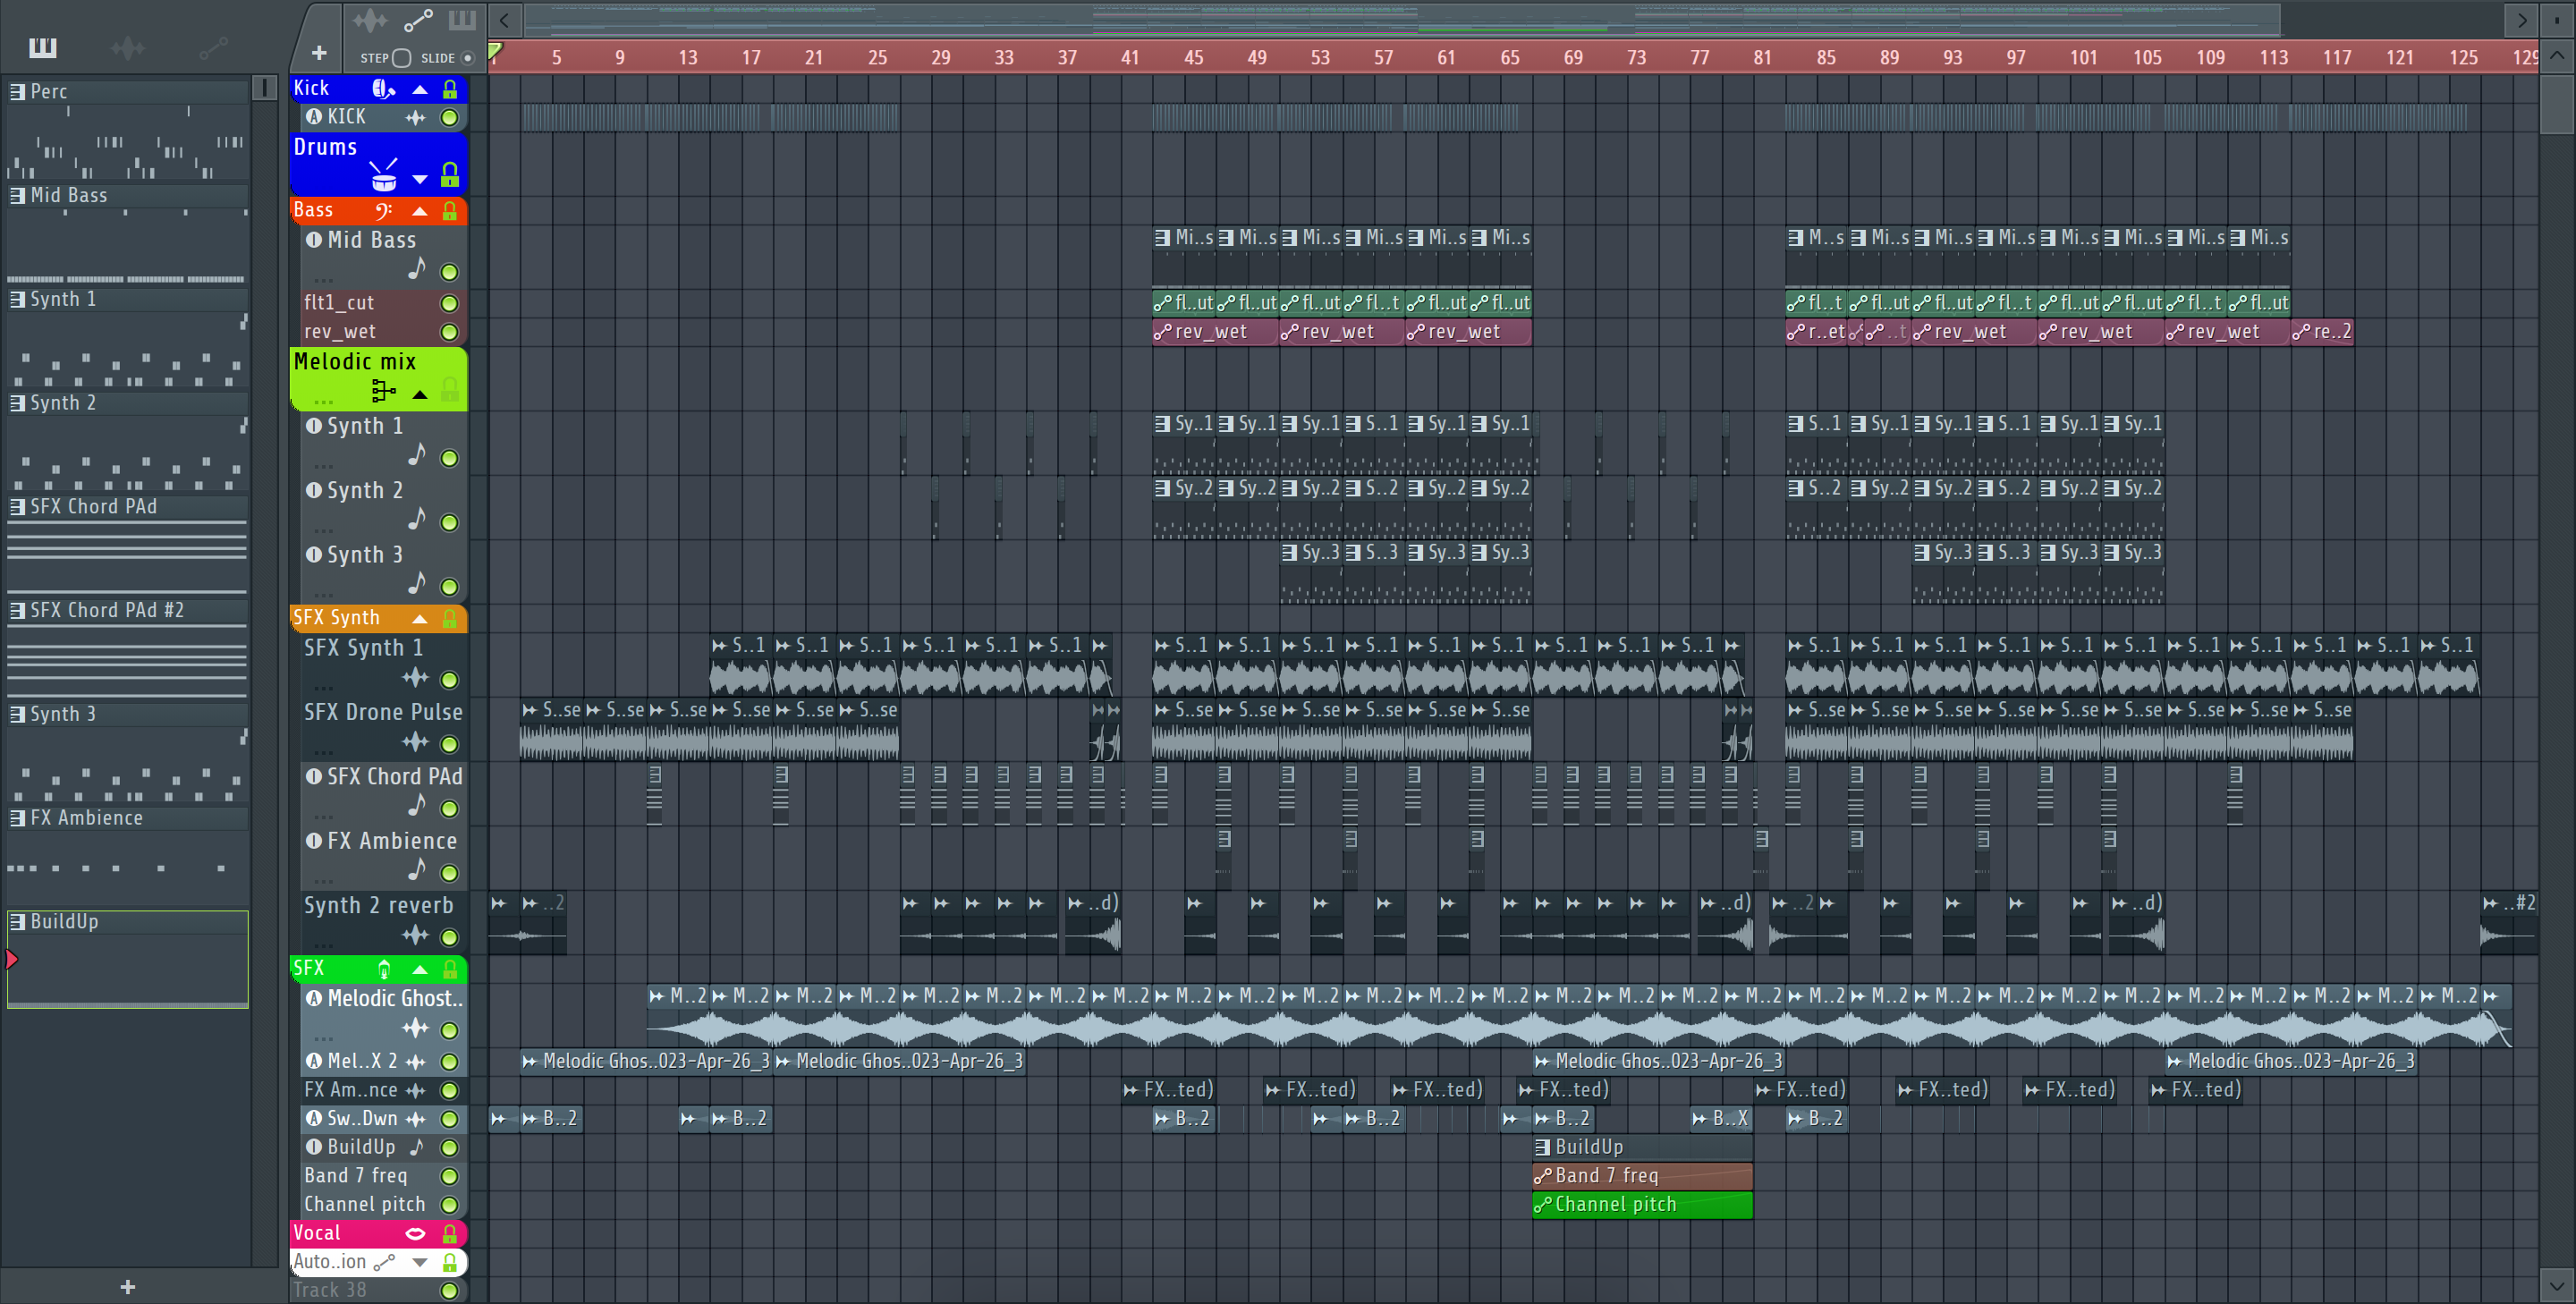This screenshot has width=2576, height=1304.
Task: Mute the SFX Chord PAd track
Action: [450, 809]
